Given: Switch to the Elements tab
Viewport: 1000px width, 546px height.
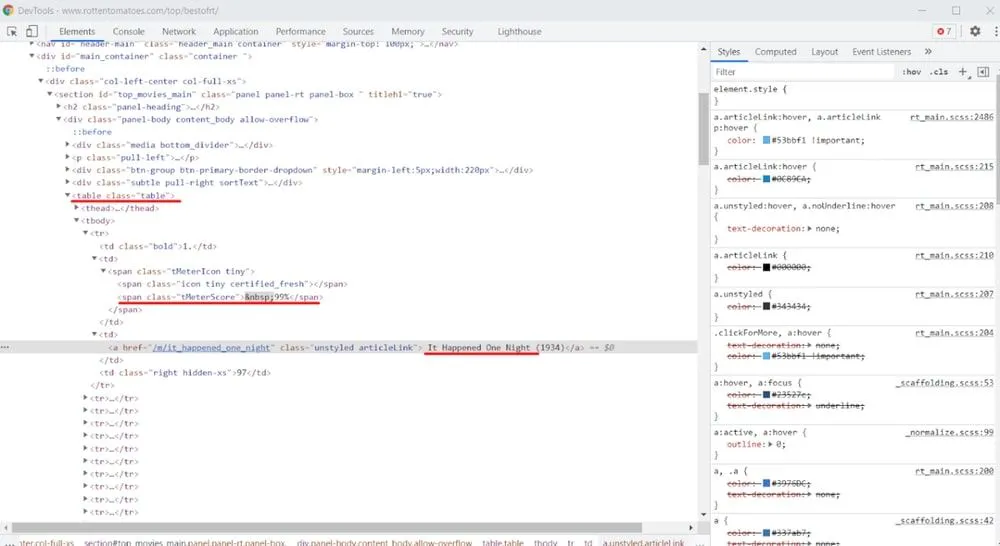Looking at the screenshot, I should [x=77, y=31].
